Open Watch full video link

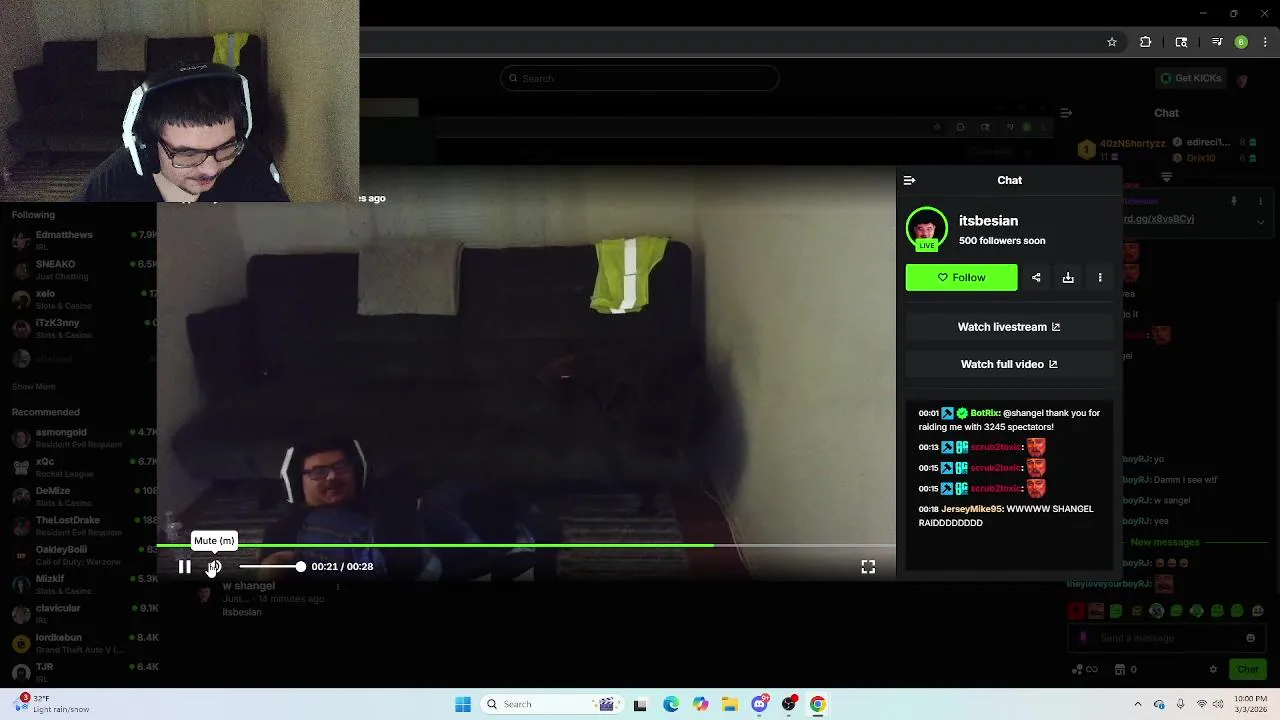coord(1009,364)
